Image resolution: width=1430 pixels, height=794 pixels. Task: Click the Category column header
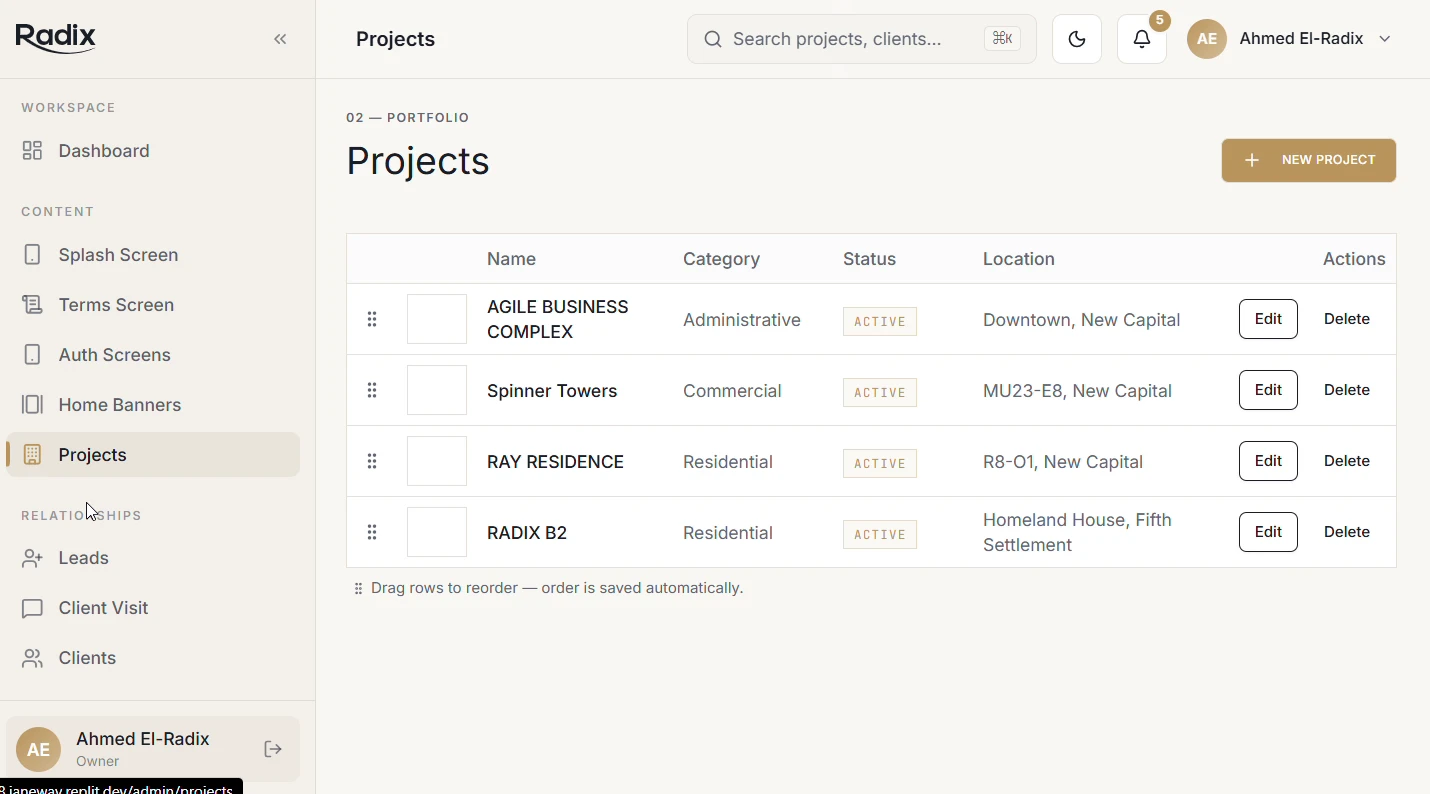pos(722,259)
